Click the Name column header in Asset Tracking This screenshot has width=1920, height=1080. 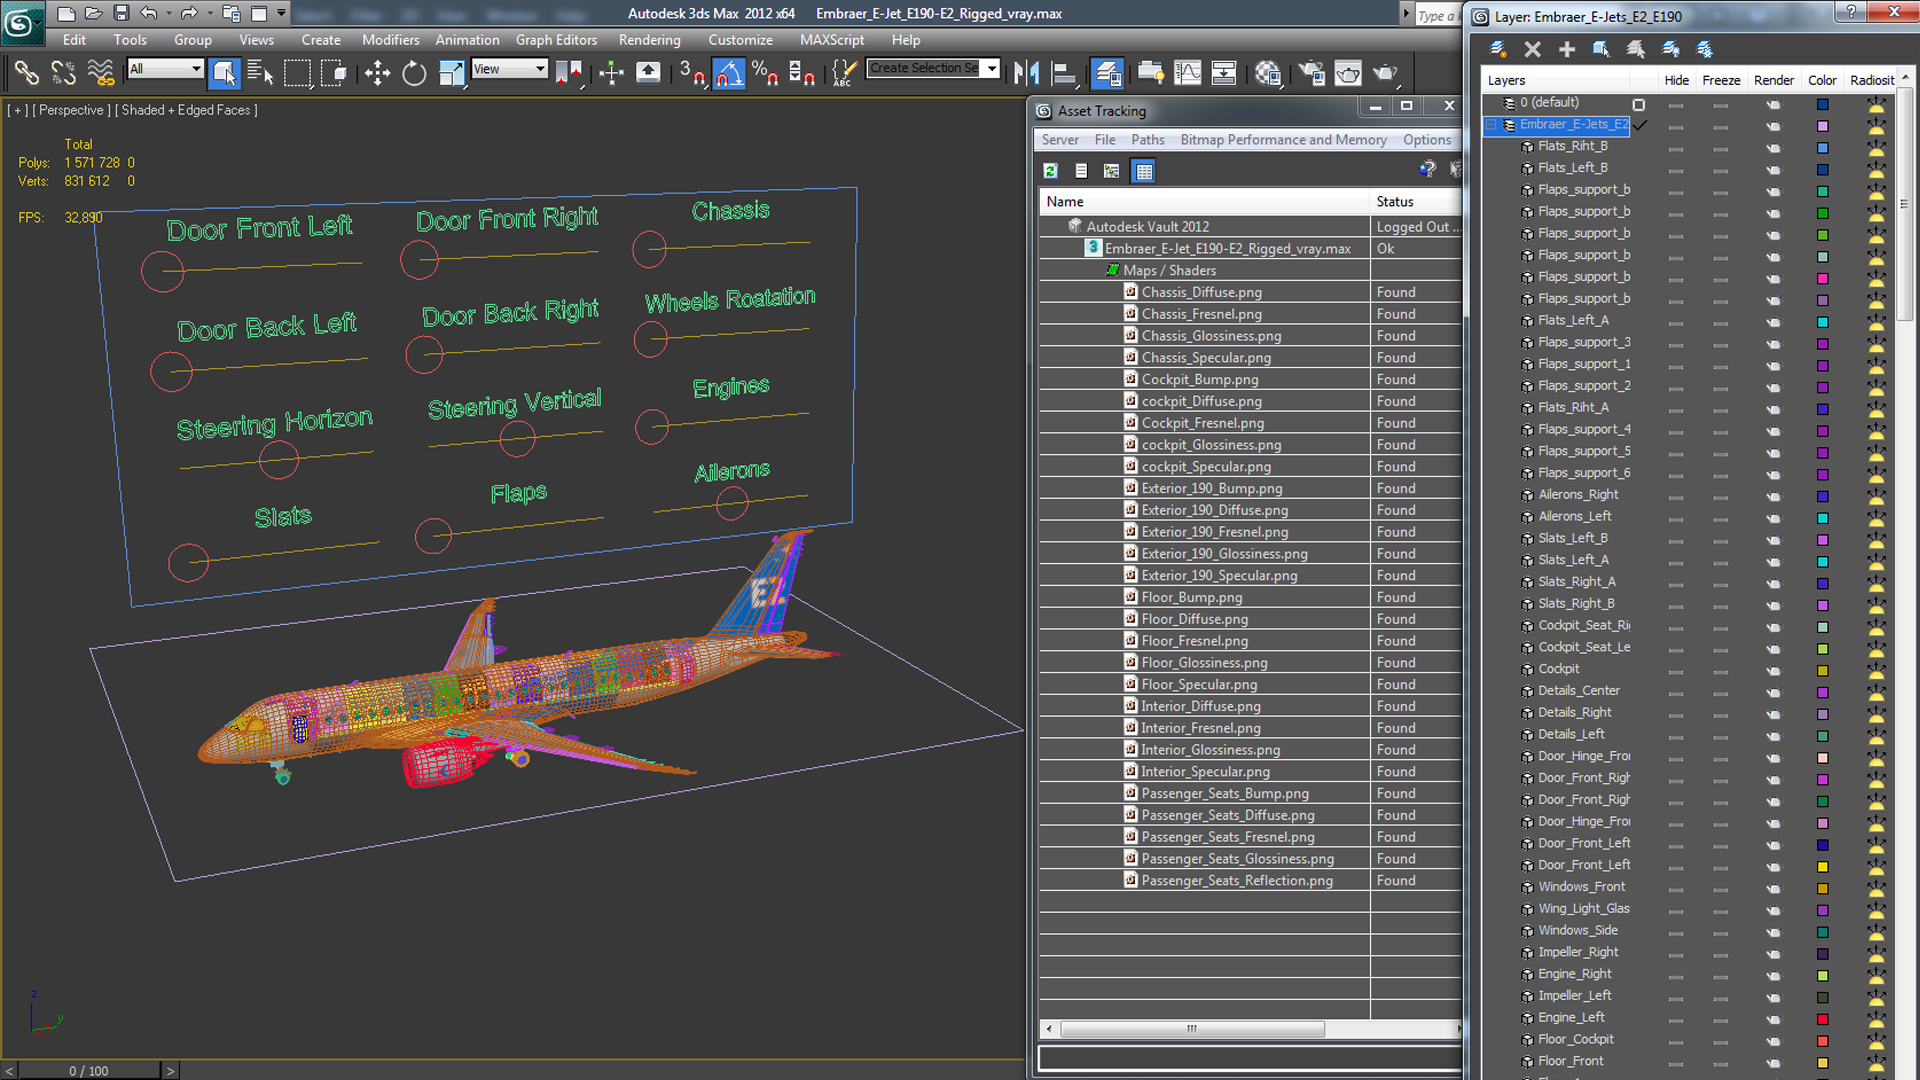click(x=1204, y=201)
